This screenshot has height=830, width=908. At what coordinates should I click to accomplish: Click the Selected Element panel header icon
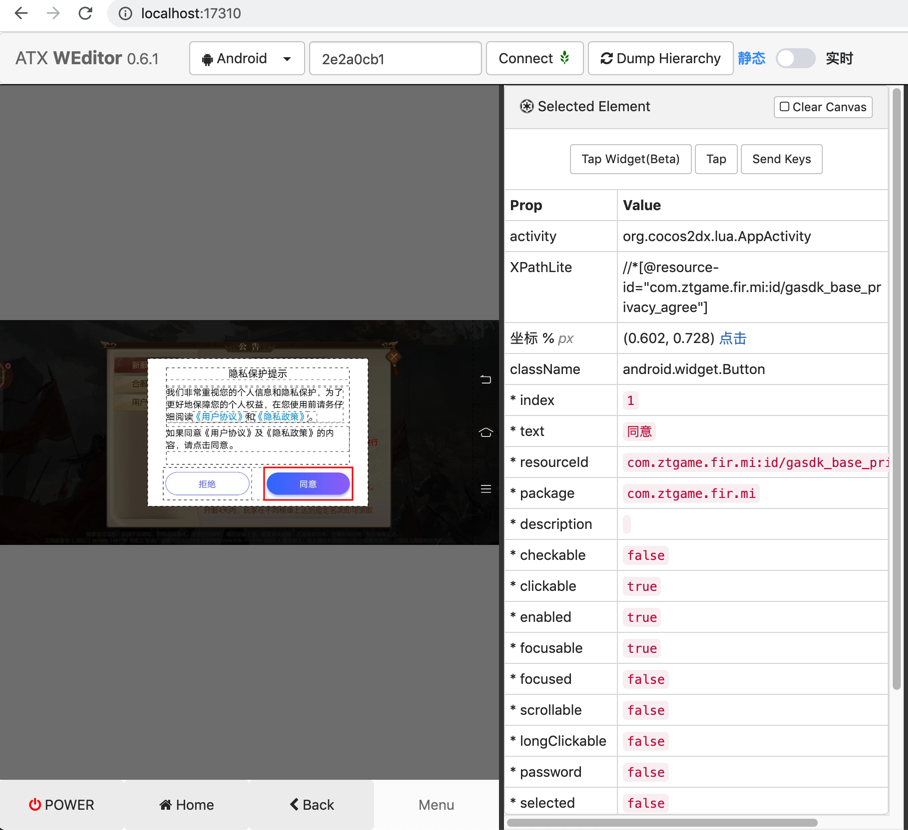(x=526, y=107)
